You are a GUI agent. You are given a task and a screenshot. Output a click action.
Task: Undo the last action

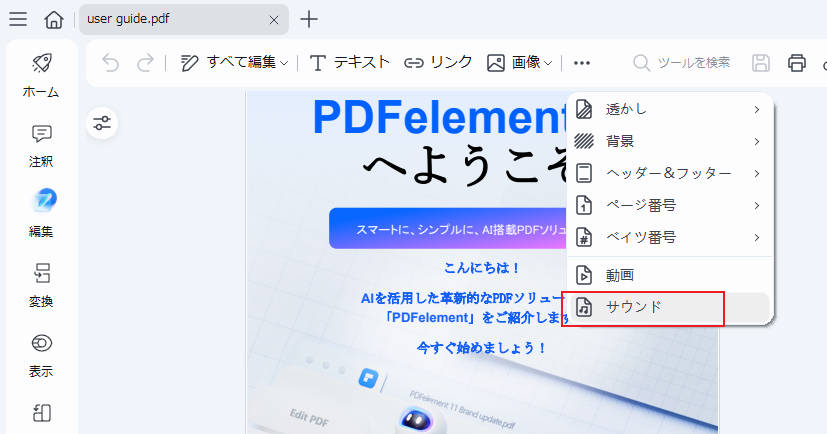110,63
